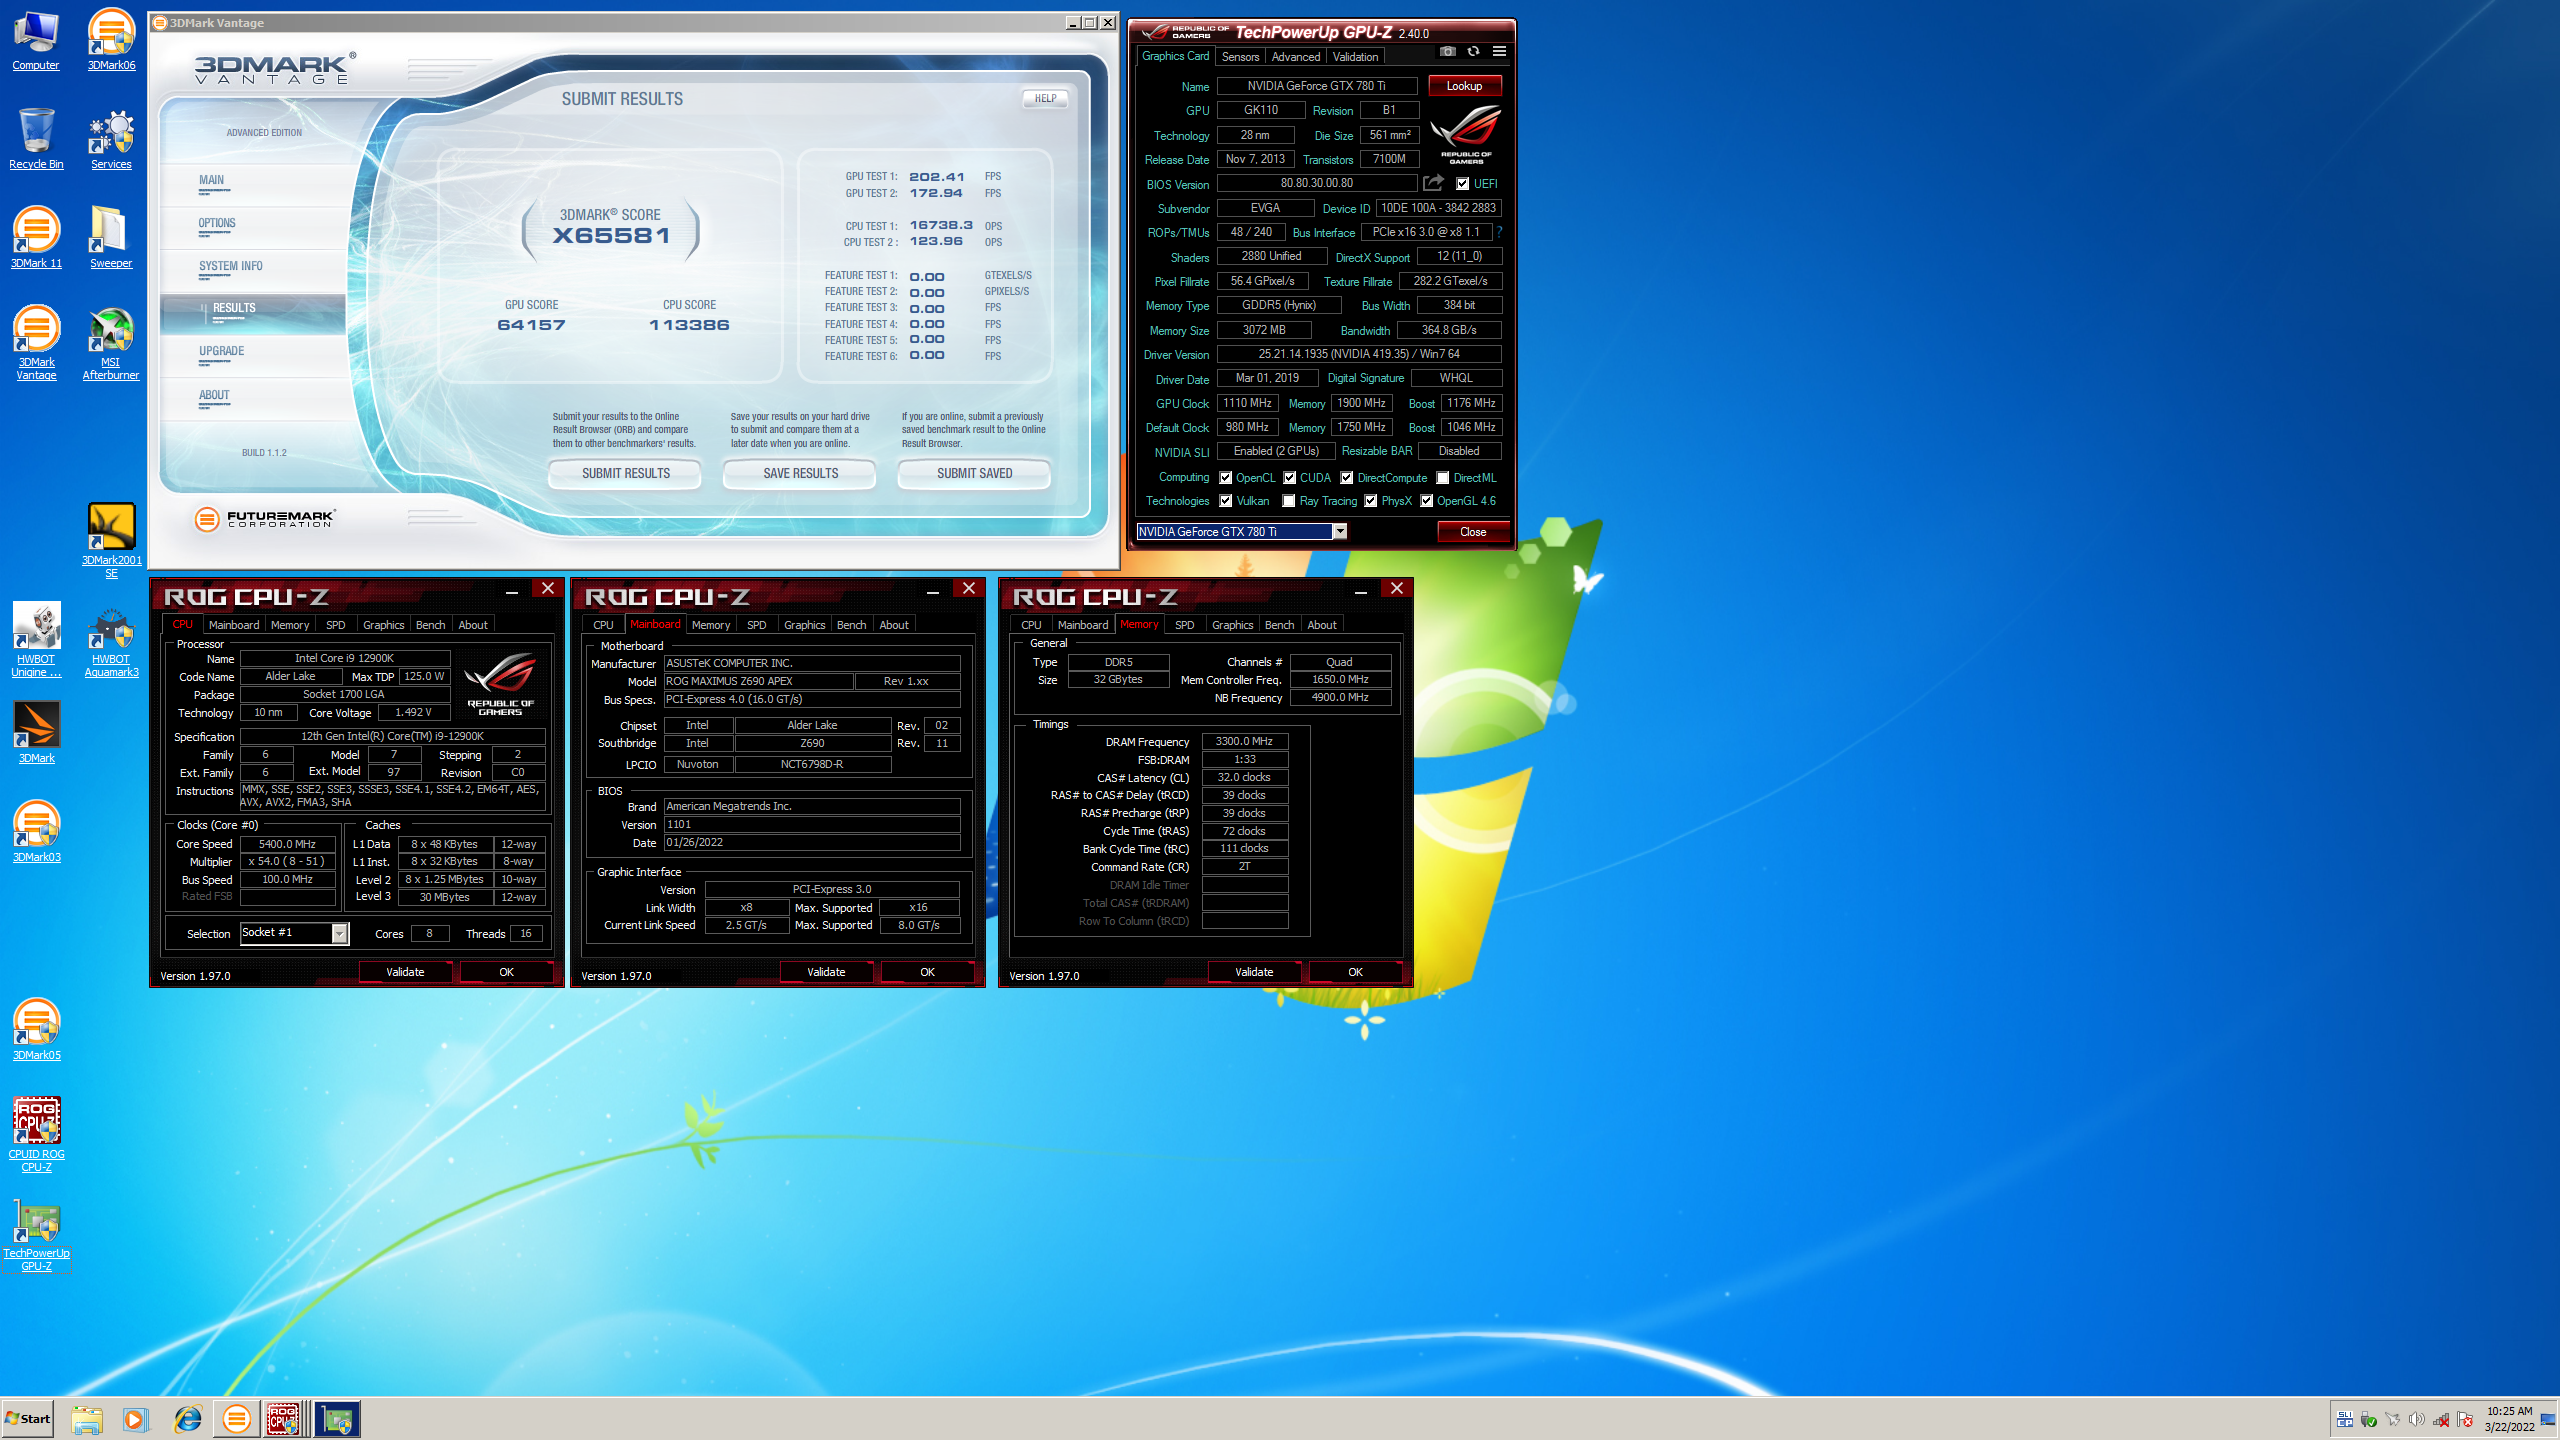Image resolution: width=2560 pixels, height=1440 pixels.
Task: Switch to 3DMark Vantage taskbar button
Action: (237, 1419)
